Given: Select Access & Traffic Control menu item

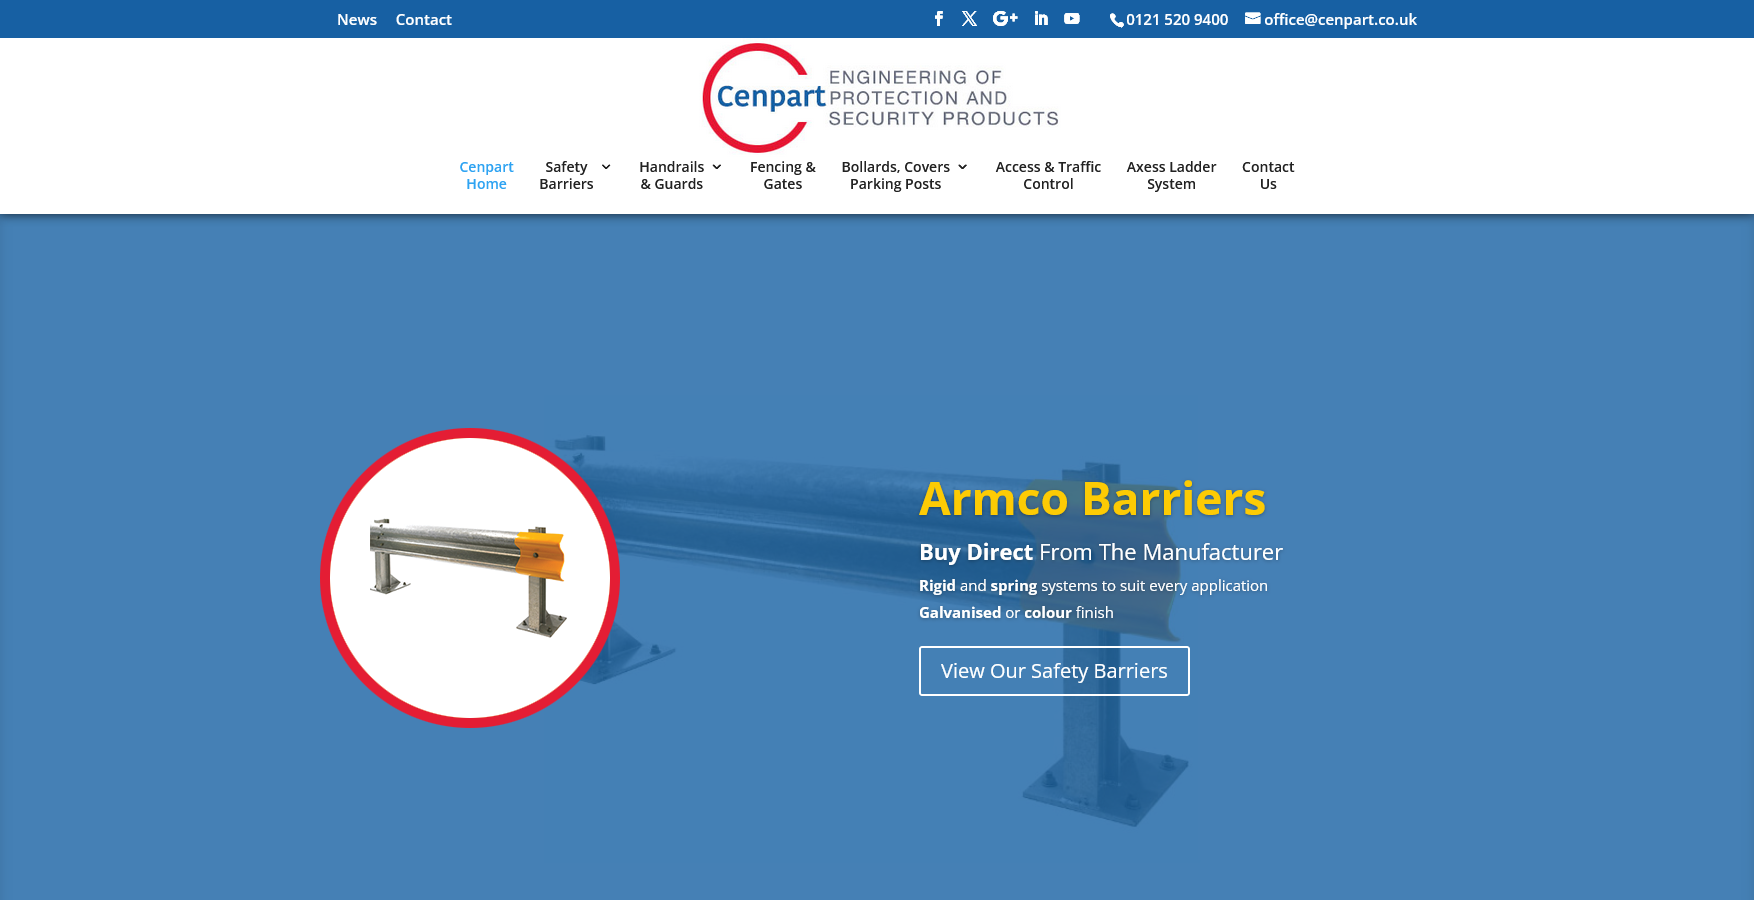Looking at the screenshot, I should tap(1048, 175).
